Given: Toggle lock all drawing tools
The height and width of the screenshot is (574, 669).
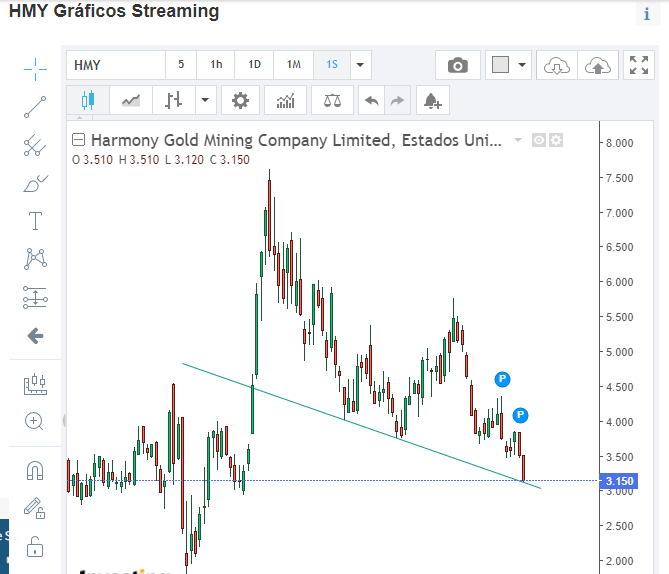Looking at the screenshot, I should pos(35,547).
